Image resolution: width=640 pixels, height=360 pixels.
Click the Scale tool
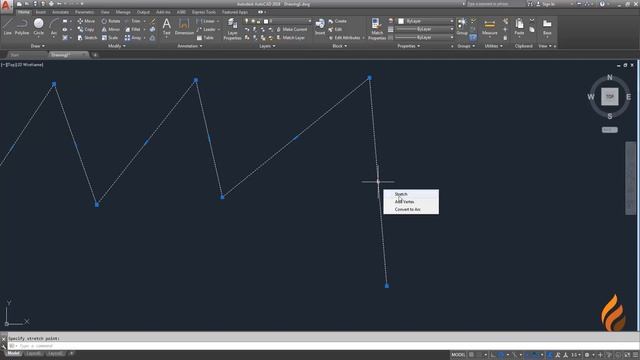[x=109, y=38]
